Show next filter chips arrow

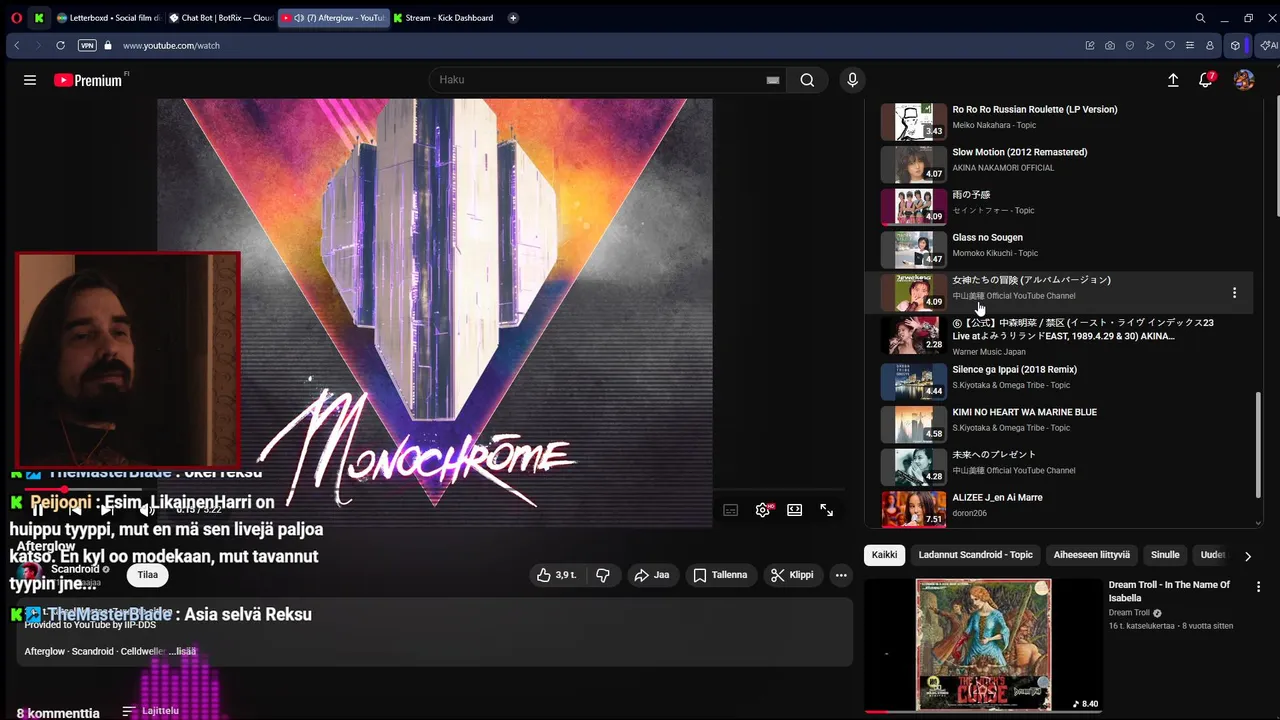coord(1247,556)
